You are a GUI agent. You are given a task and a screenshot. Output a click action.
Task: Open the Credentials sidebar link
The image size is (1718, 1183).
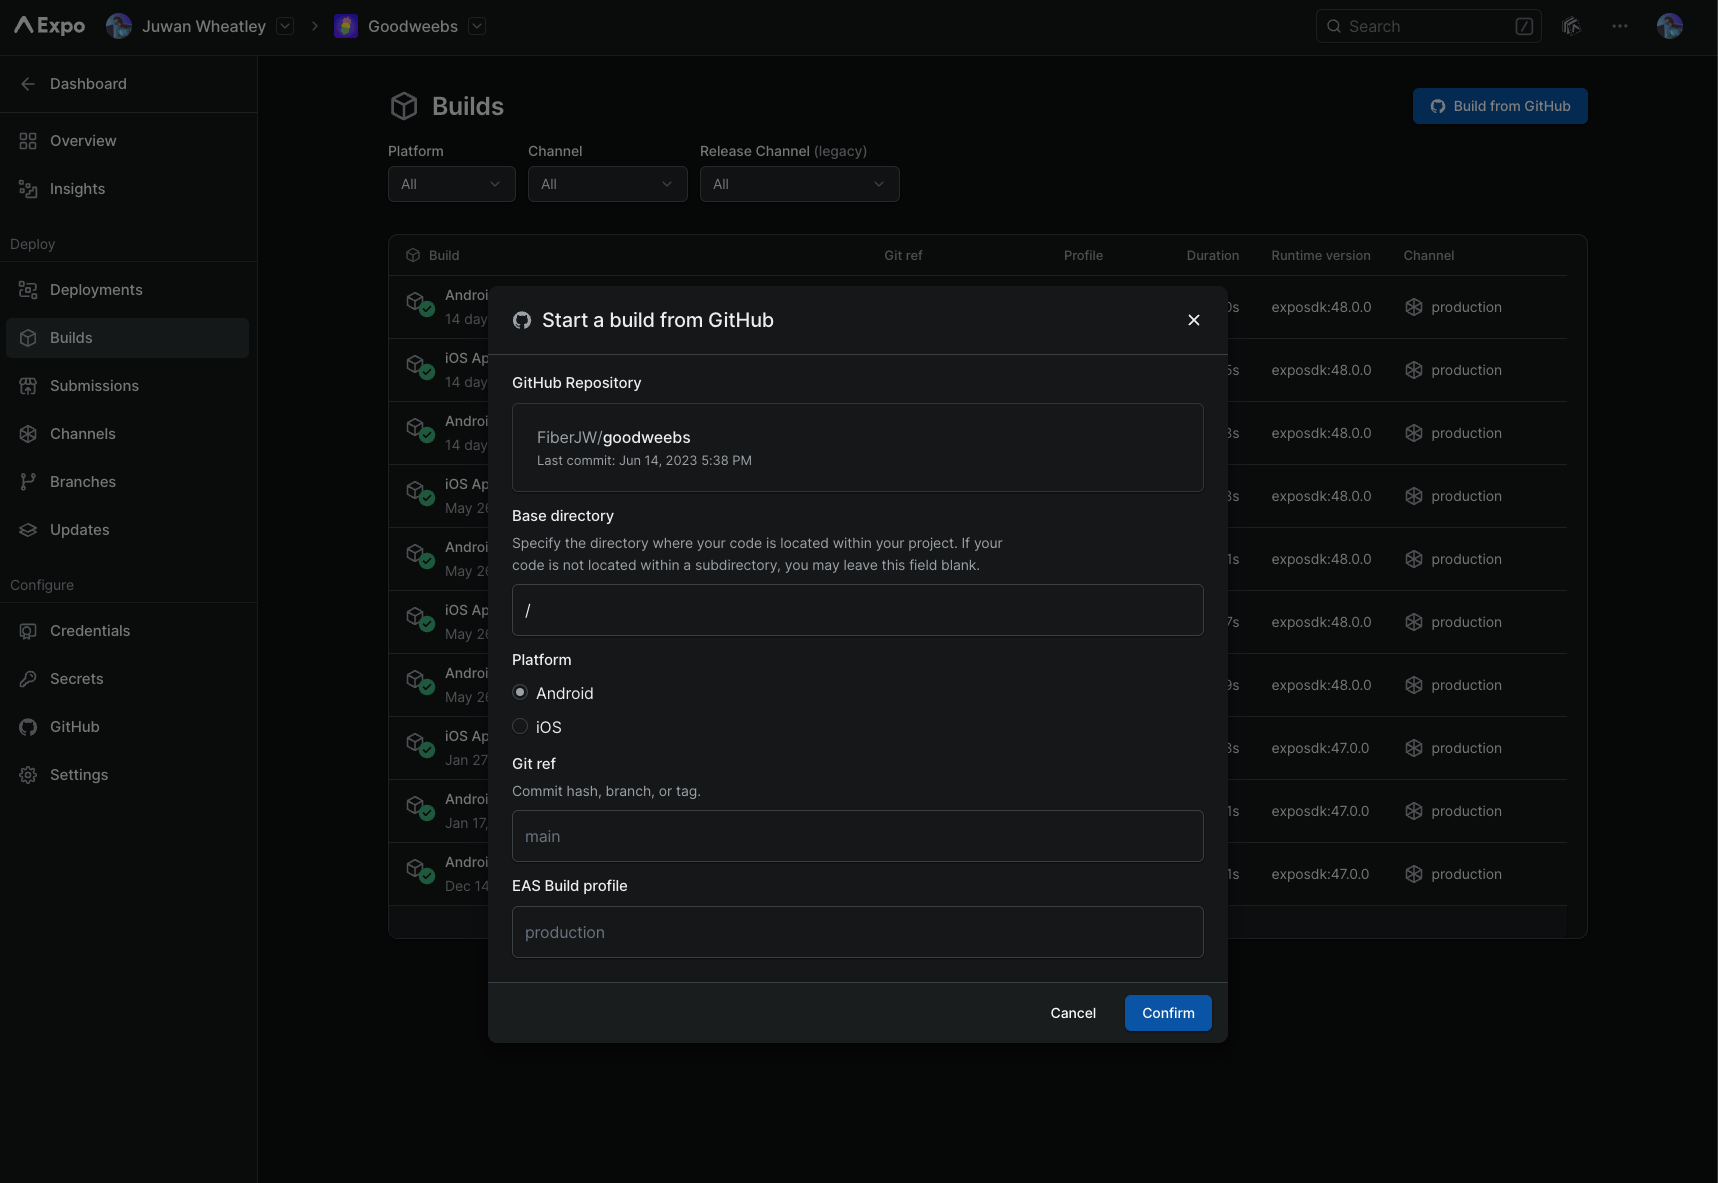pyautogui.click(x=128, y=631)
